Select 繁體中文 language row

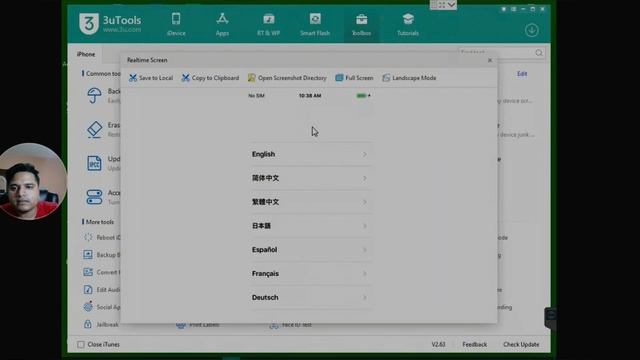pos(310,202)
